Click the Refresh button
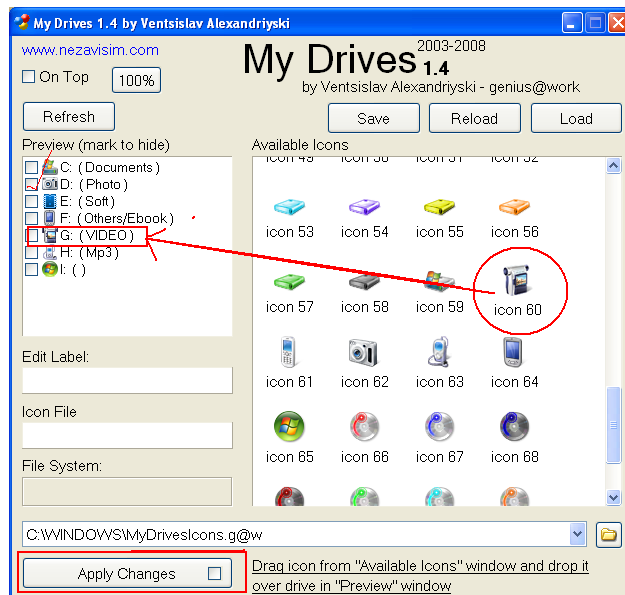Screen dimensions: 625x595 coord(69,117)
